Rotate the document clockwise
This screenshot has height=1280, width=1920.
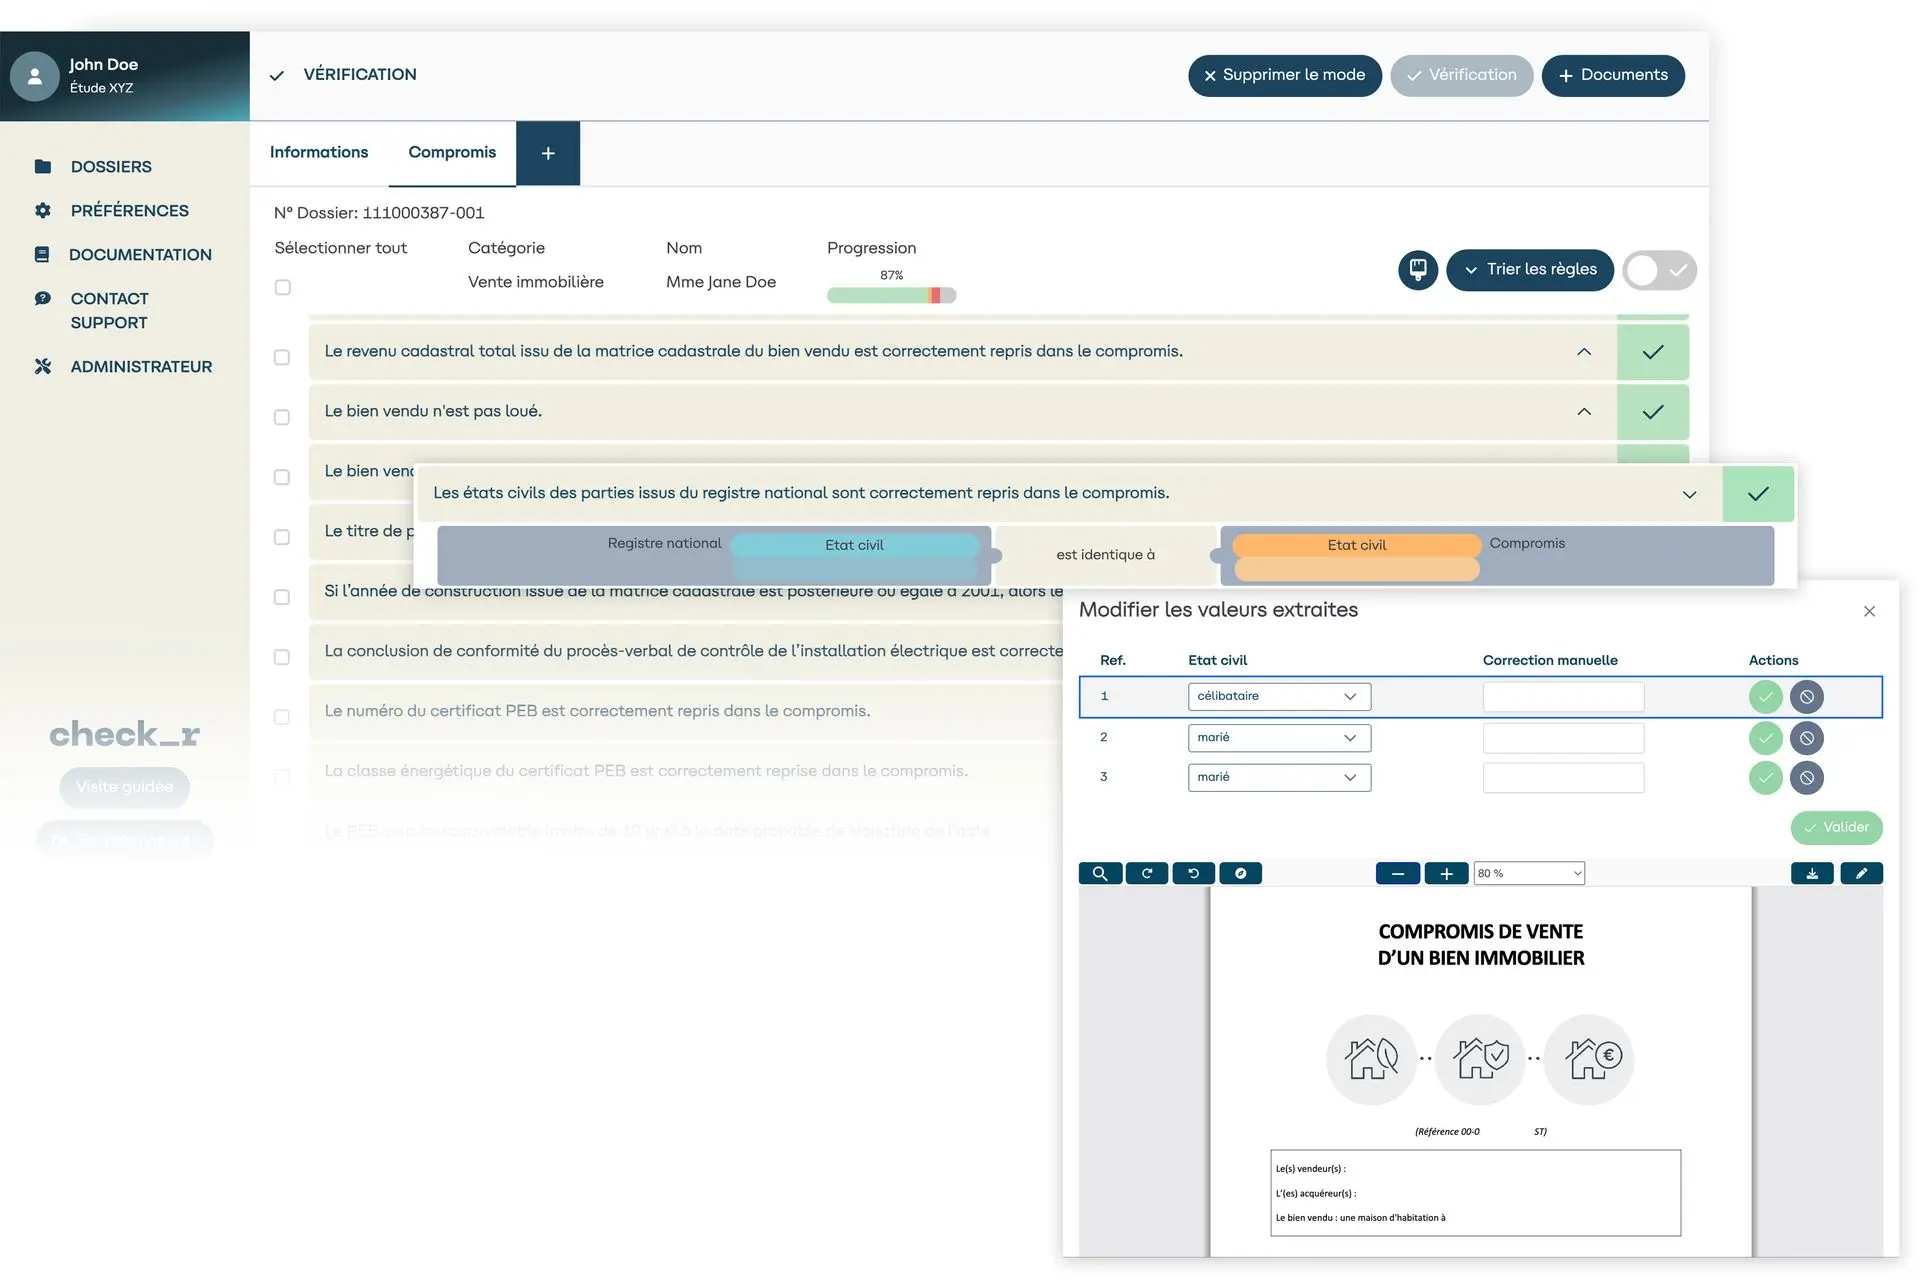click(x=1147, y=873)
